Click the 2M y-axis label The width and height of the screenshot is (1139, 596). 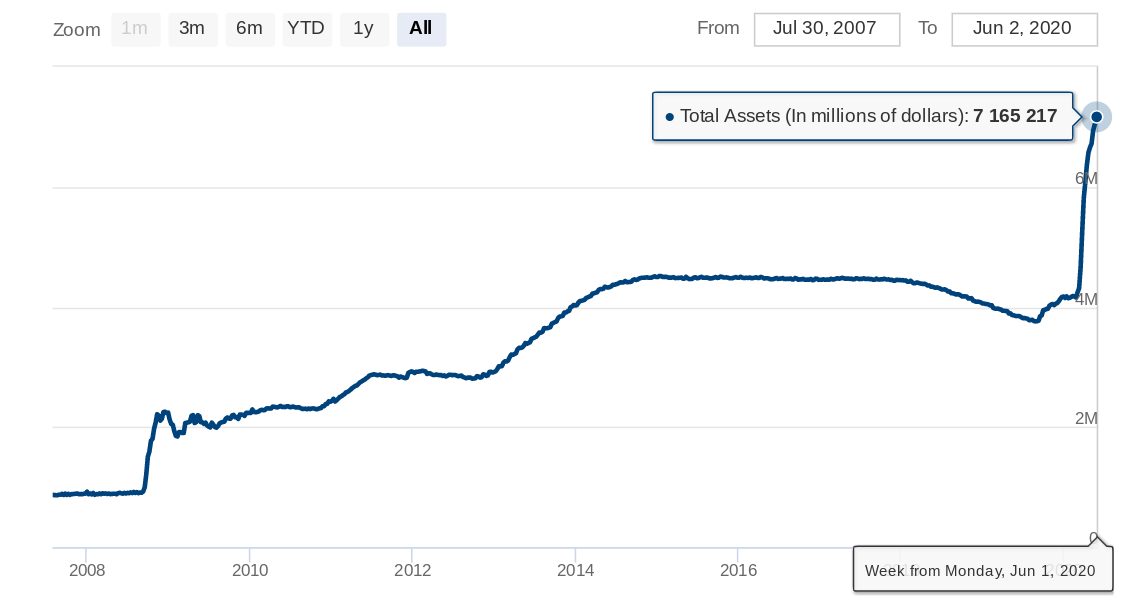[1086, 419]
